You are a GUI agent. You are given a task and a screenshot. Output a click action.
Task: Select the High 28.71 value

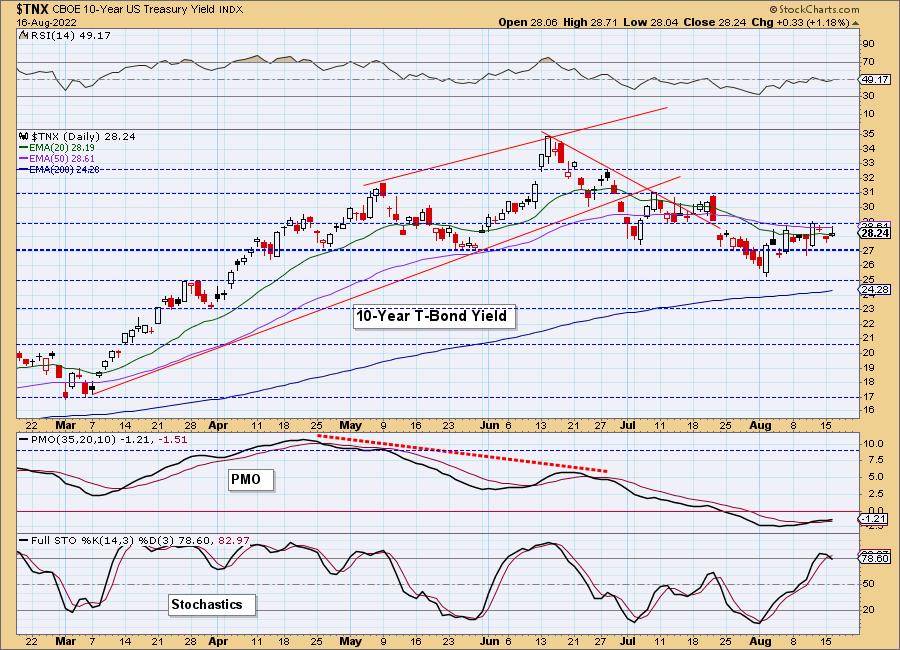click(x=589, y=22)
